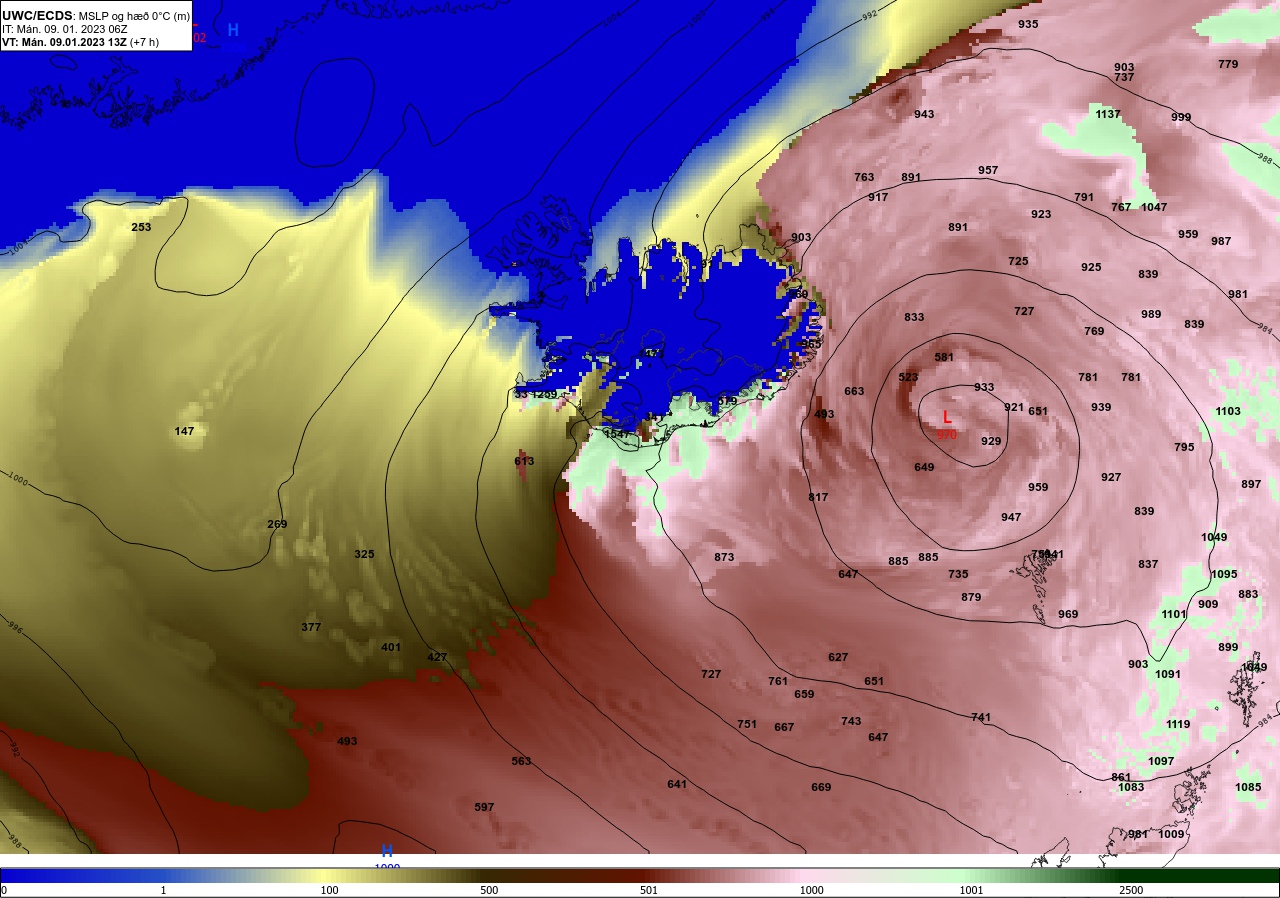Click the map value 927
The height and width of the screenshot is (898, 1280).
[1111, 477]
